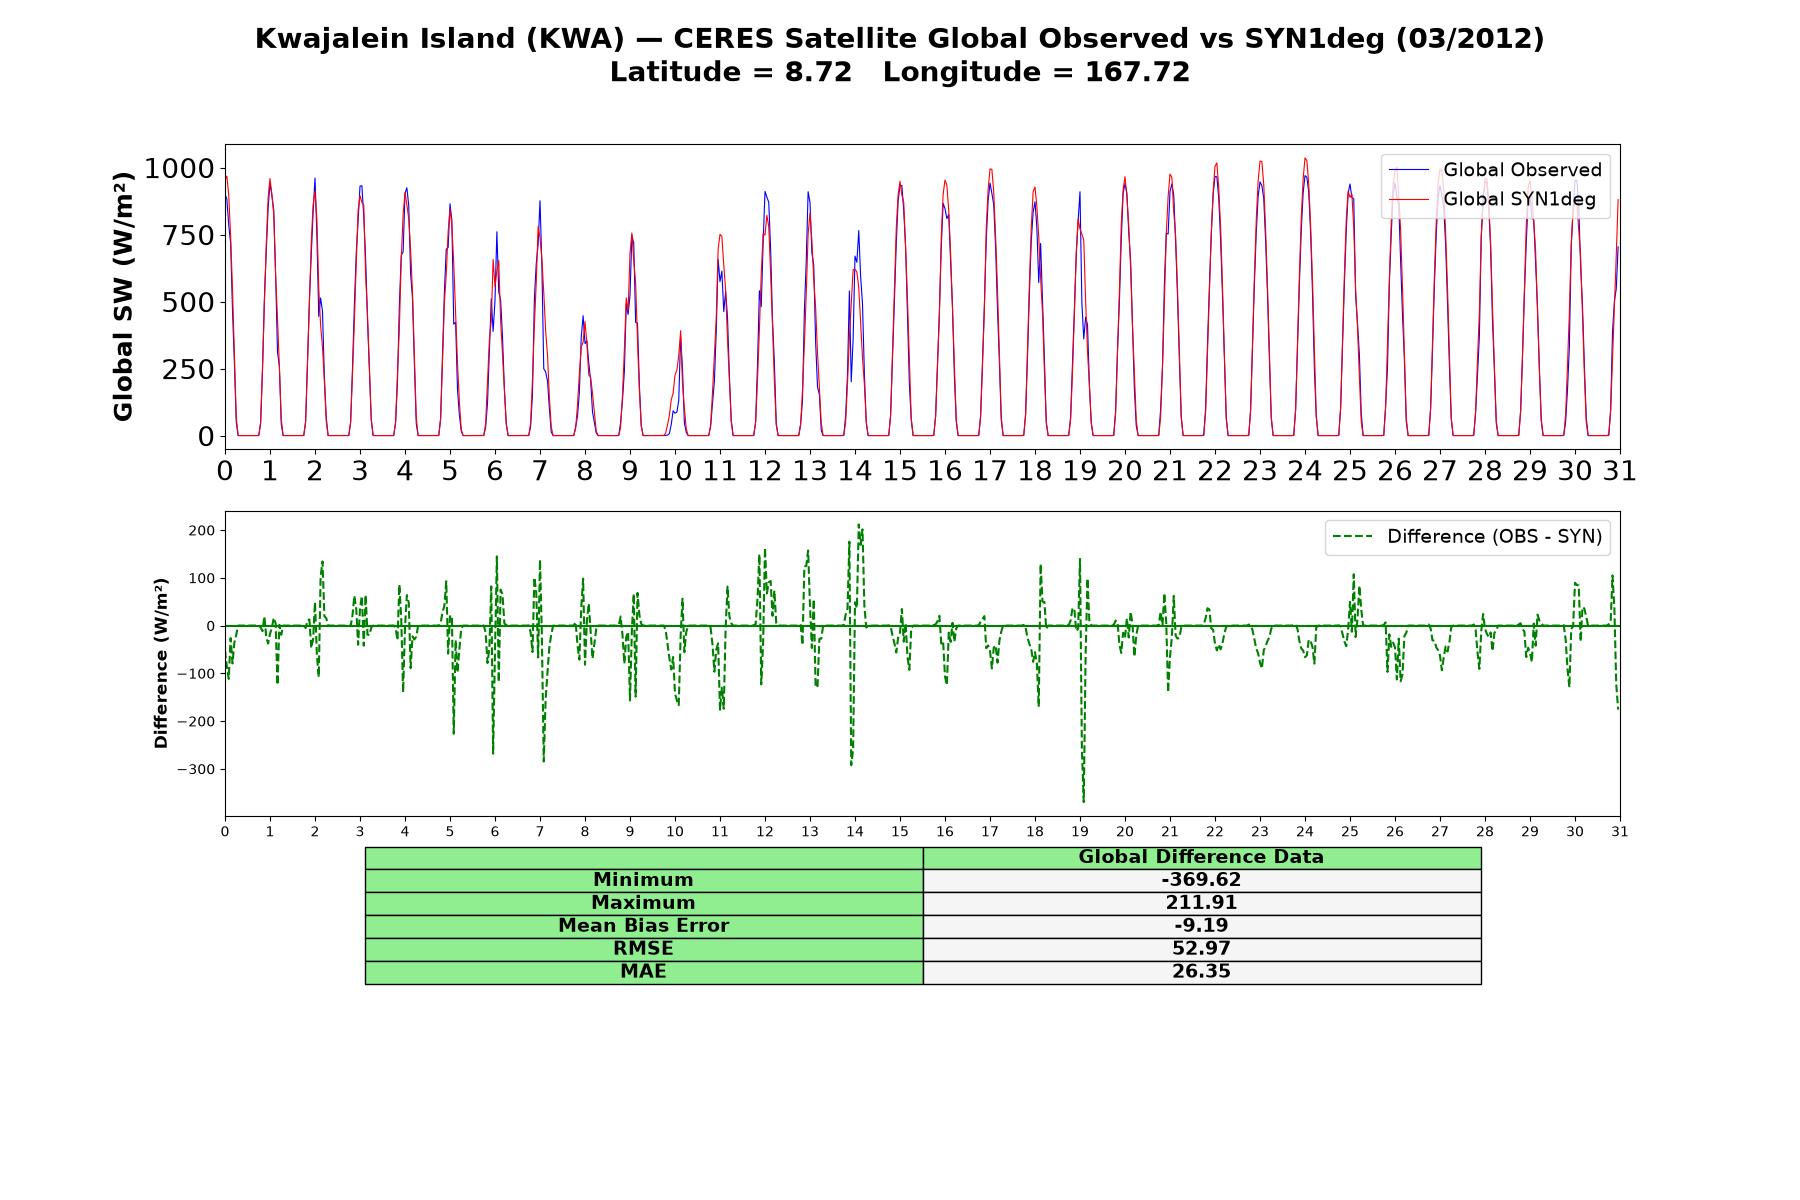
Task: Click the chart title Kwajalein Island (KWA)
Action: [439, 39]
